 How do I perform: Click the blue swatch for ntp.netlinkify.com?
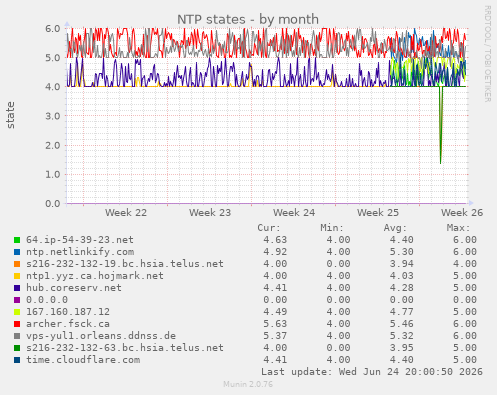coord(17,252)
